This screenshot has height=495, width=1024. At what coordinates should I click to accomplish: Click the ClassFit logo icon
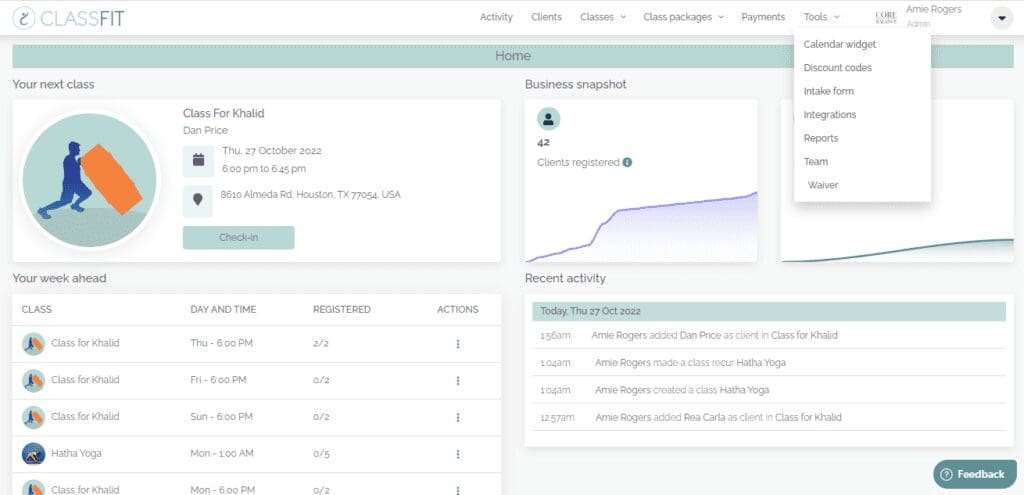[x=25, y=17]
